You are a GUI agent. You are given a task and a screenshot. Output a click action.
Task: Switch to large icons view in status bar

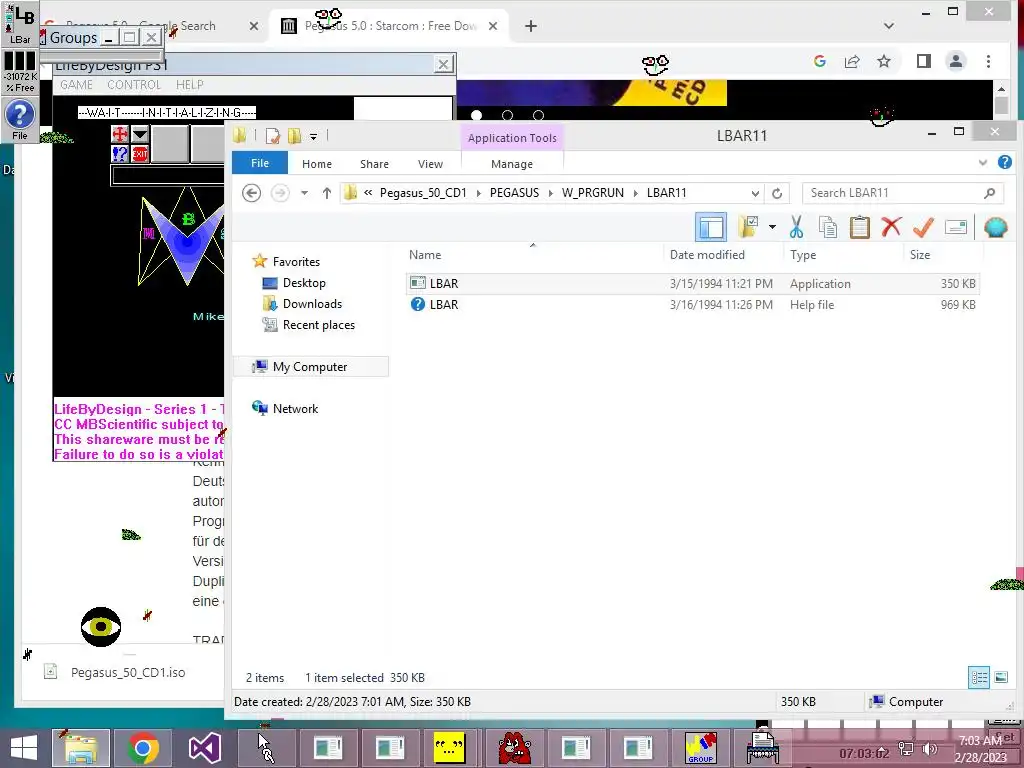click(x=1000, y=678)
